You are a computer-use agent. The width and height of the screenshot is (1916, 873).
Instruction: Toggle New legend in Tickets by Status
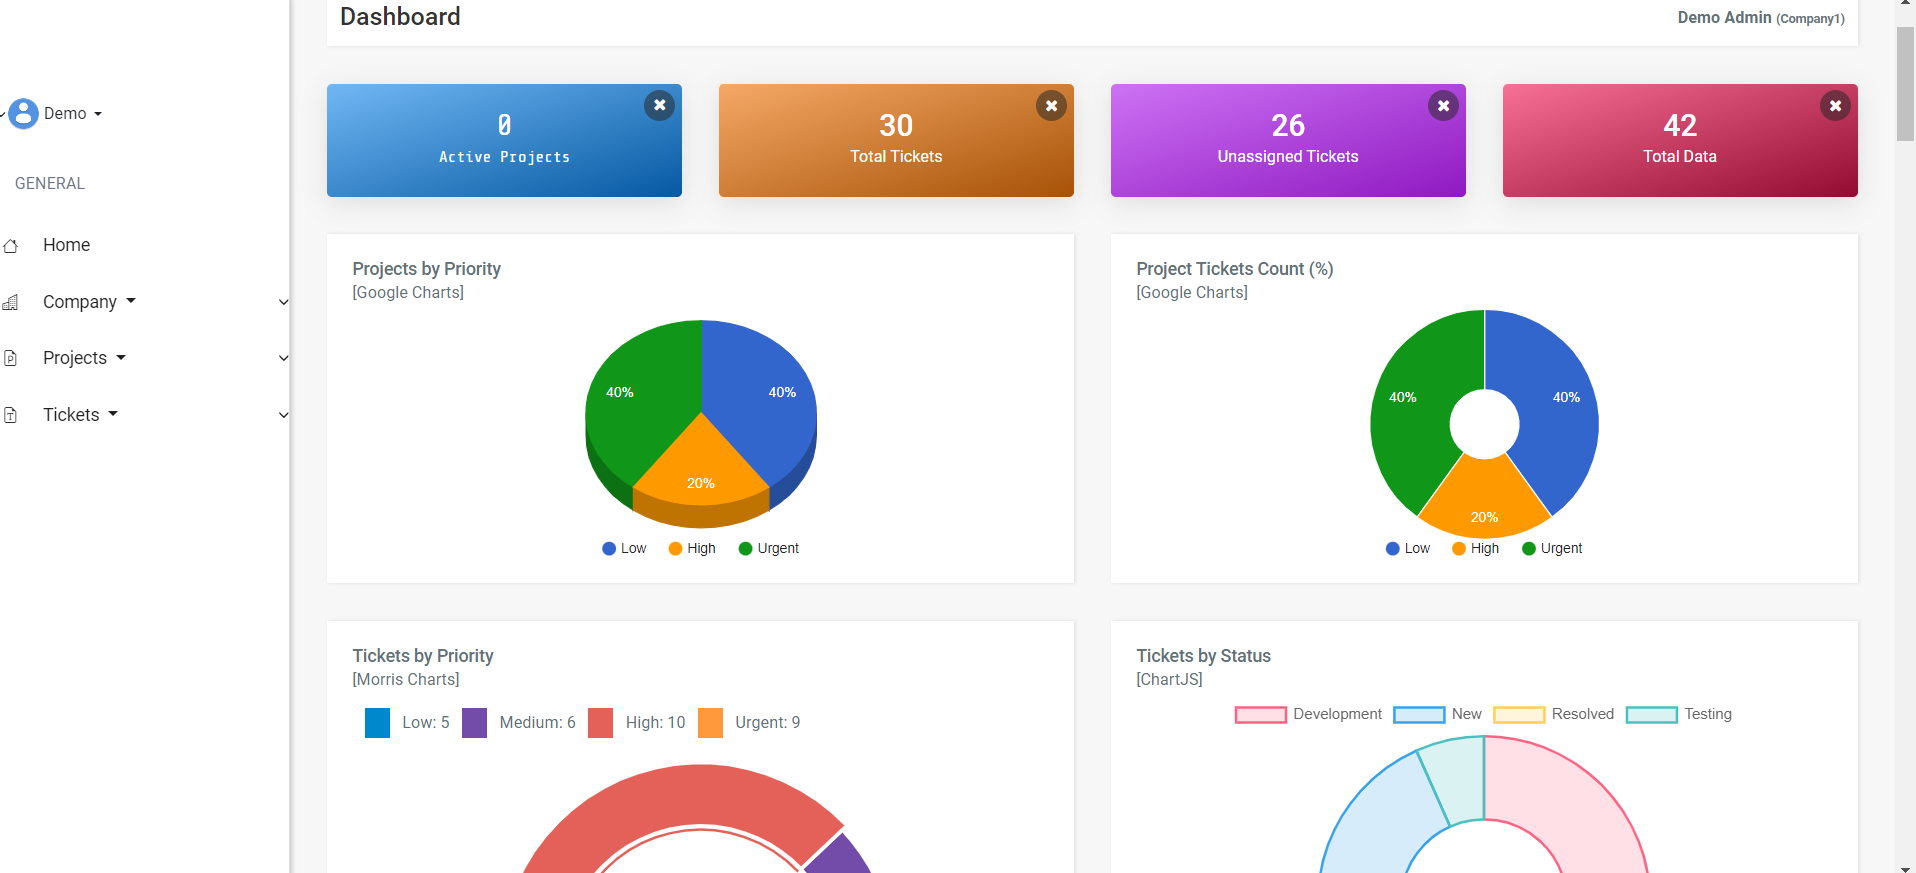1438,714
